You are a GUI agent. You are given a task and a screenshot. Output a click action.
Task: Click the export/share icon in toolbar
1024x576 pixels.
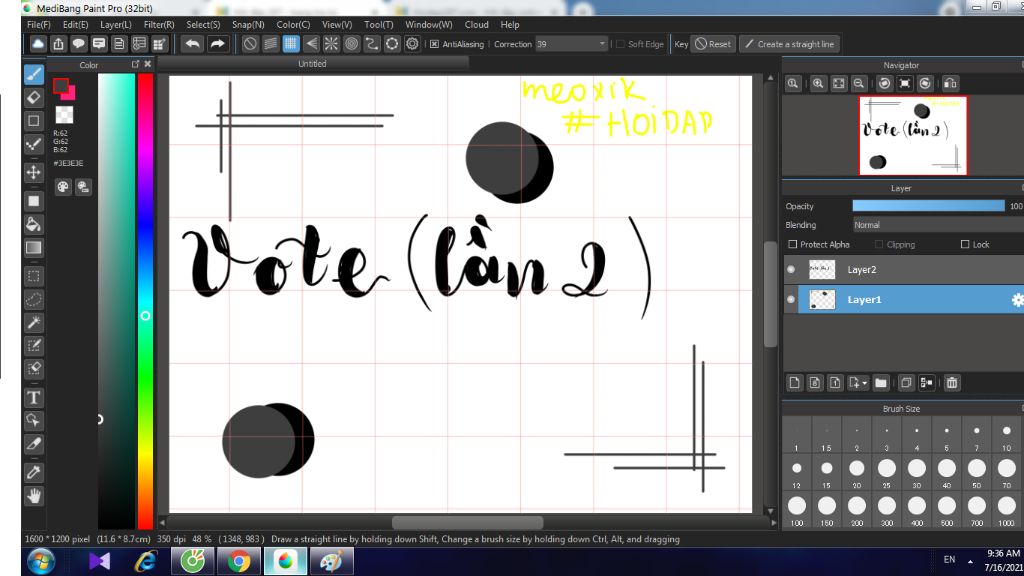[58, 44]
